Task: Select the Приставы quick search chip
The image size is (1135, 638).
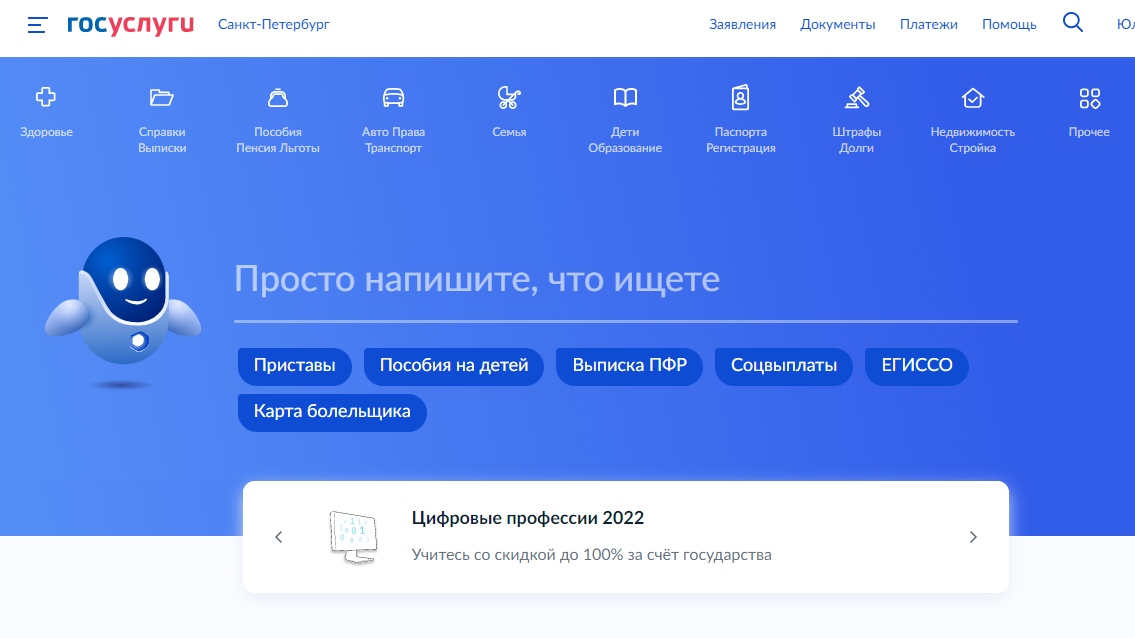Action: tap(294, 366)
